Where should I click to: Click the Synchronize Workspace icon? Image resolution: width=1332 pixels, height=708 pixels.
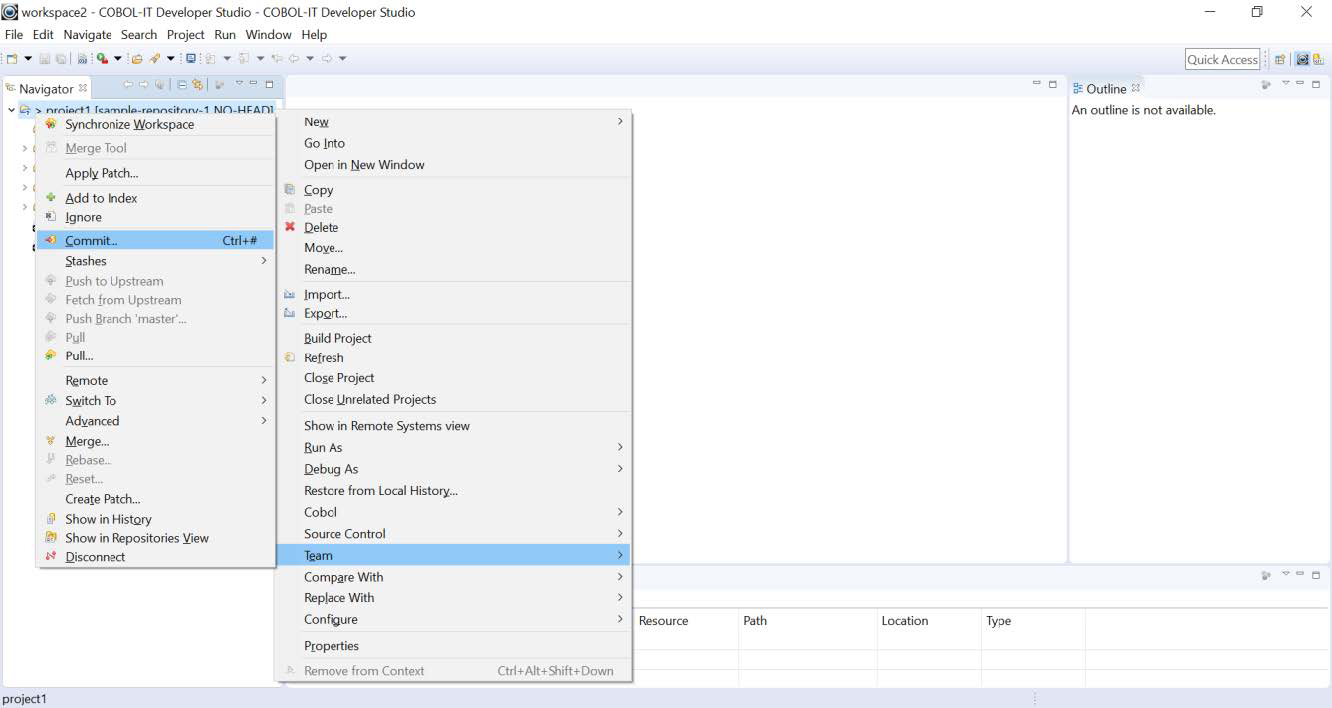(x=51, y=124)
